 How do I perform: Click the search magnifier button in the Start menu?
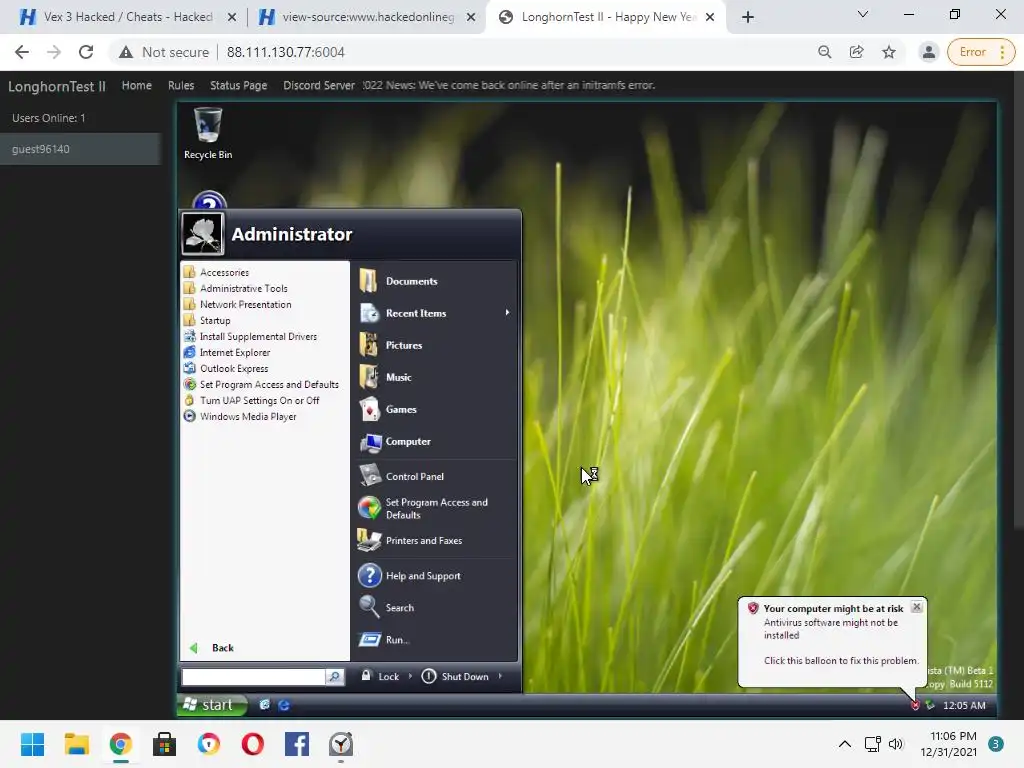coord(334,677)
